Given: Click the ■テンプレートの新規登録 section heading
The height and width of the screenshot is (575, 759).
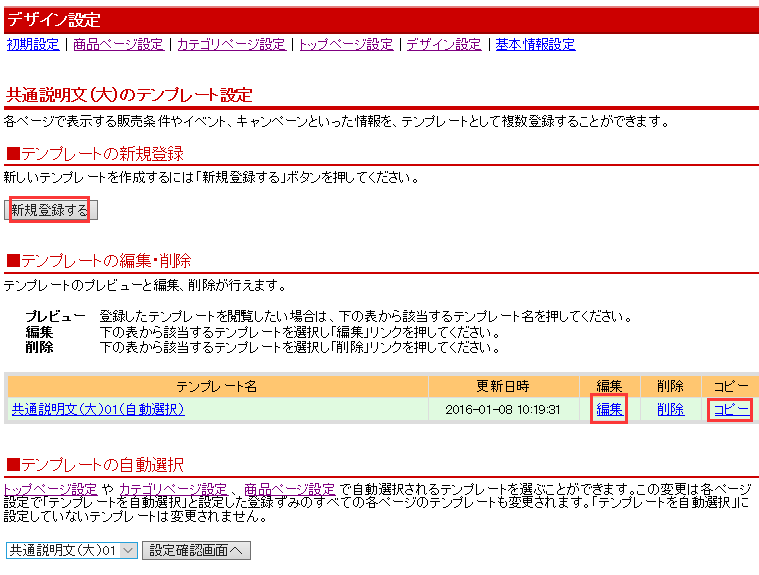Looking at the screenshot, I should (95, 154).
